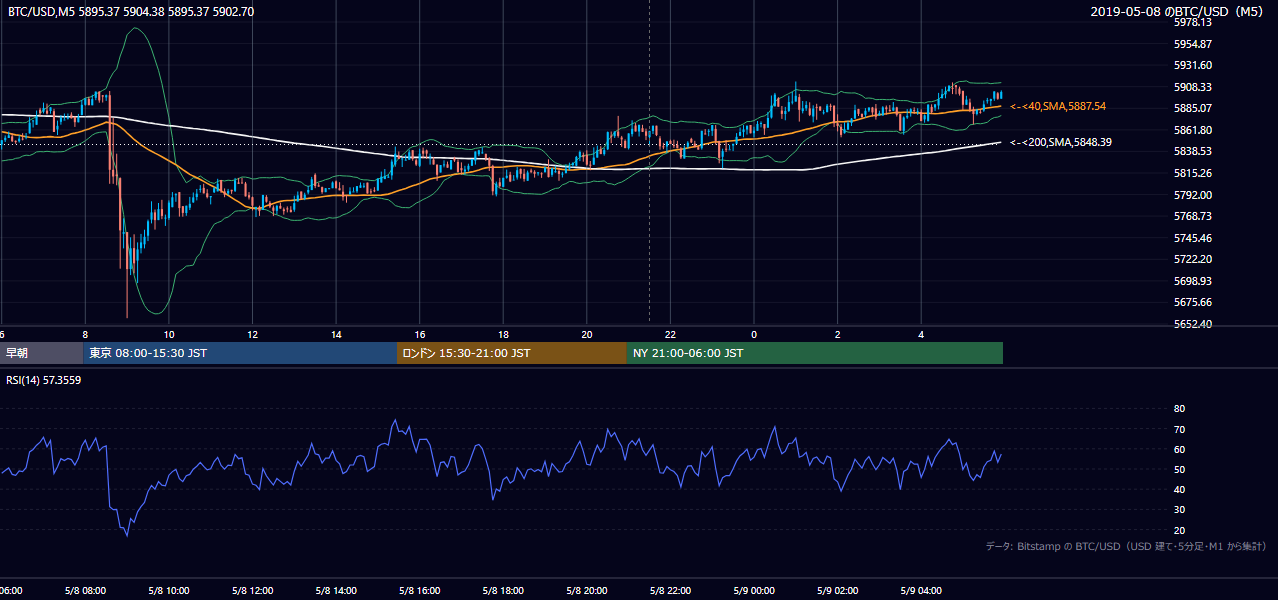
Task: Click the RSI(14) 57.3559 indicator label
Action: pyautogui.click(x=44, y=379)
